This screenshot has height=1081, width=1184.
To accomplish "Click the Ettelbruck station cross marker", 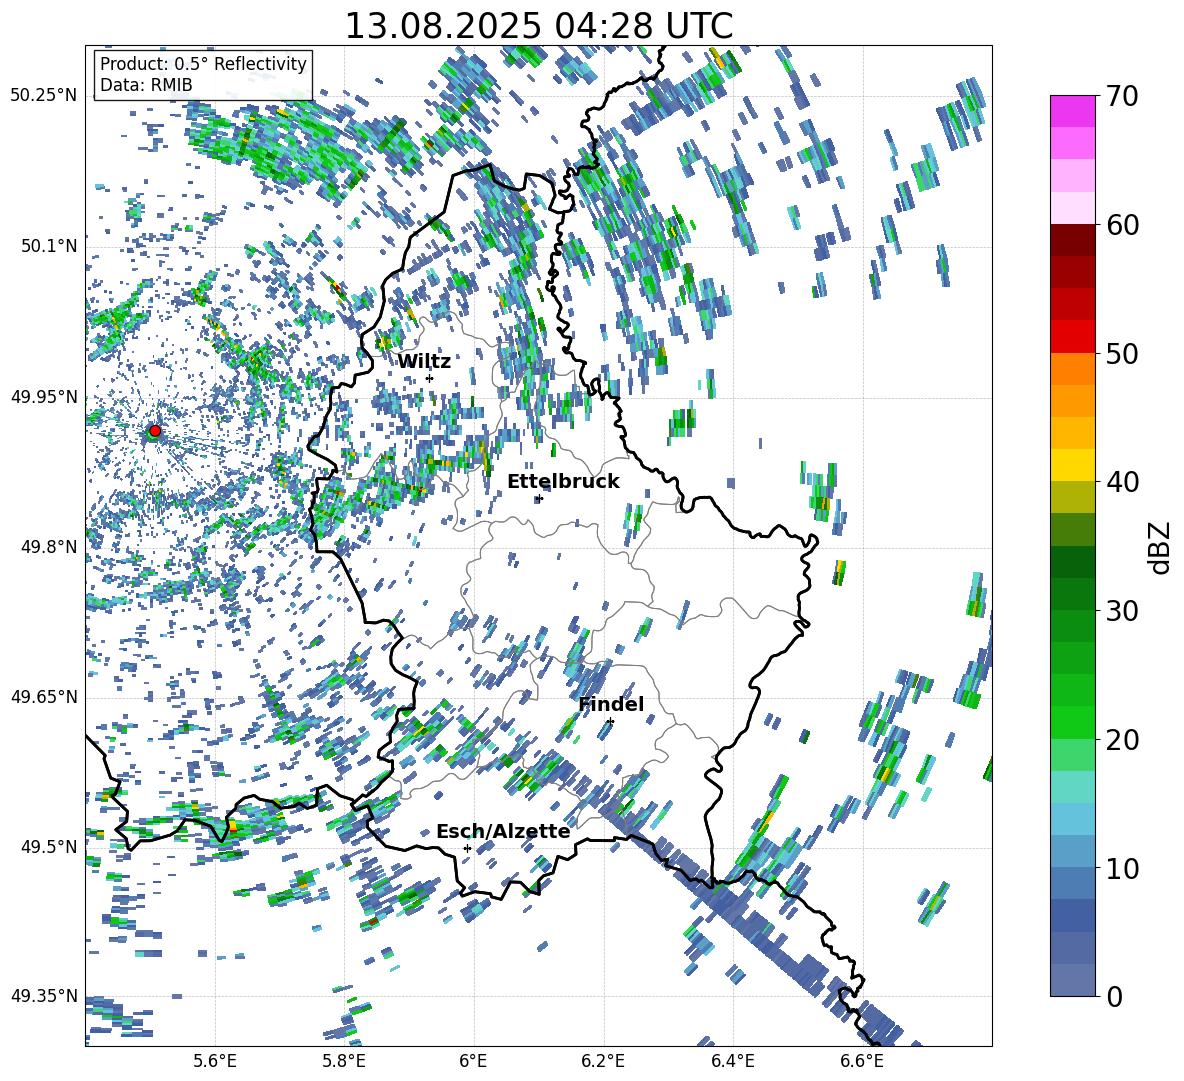I will coord(538,498).
